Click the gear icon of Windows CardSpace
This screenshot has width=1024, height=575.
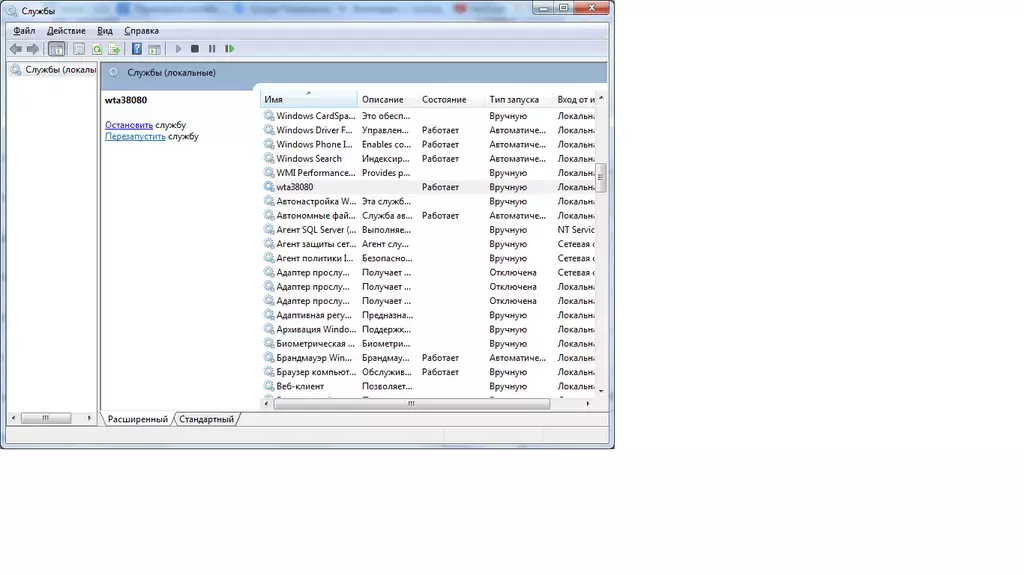tap(268, 116)
